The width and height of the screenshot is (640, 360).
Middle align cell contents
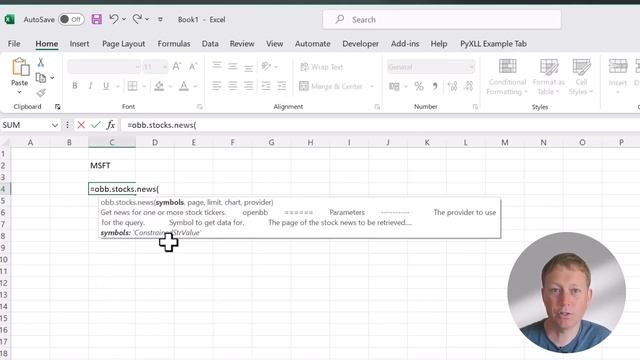(233, 66)
